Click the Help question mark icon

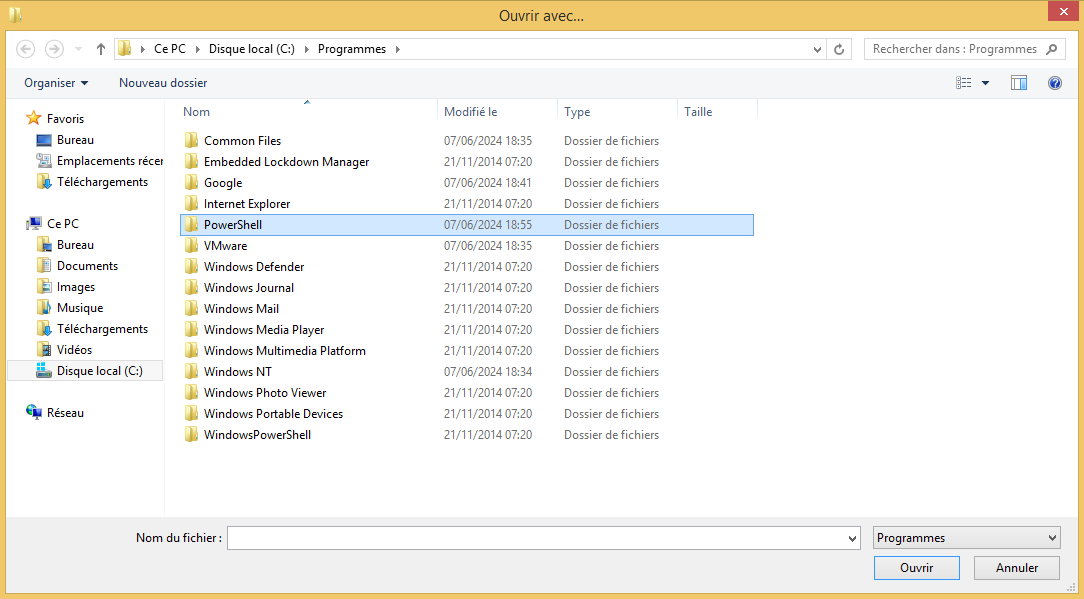(x=1054, y=83)
